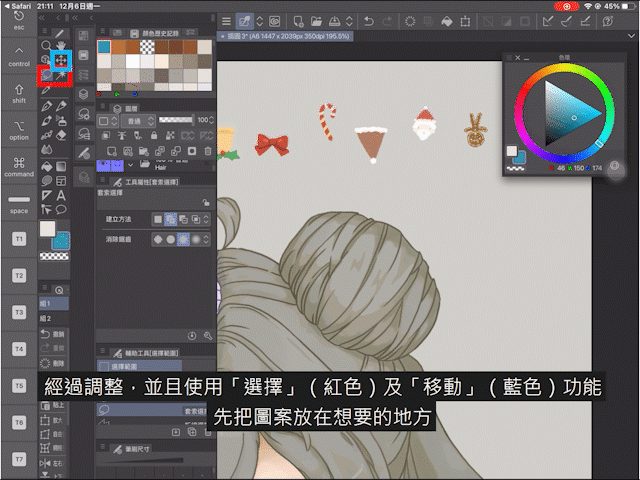
Task: Click the Clip Studio launcher icon
Action: pos(275,21)
